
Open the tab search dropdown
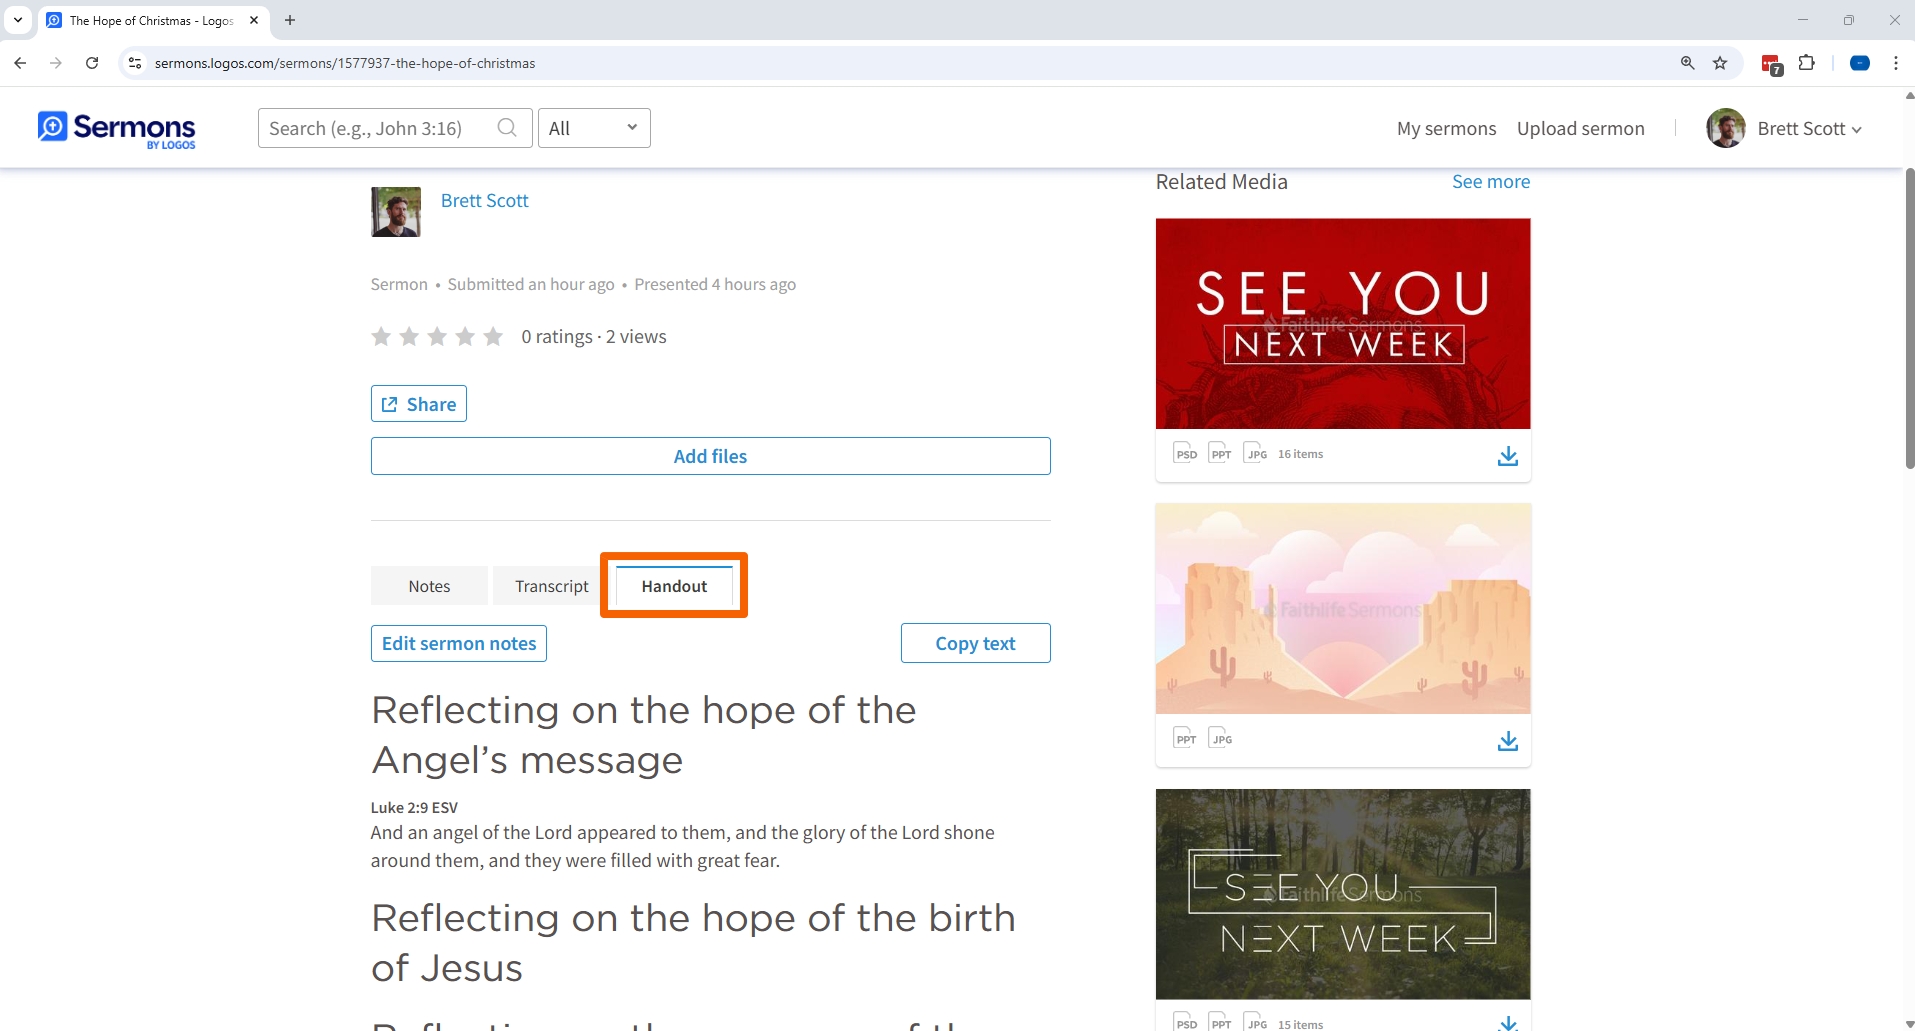click(18, 20)
